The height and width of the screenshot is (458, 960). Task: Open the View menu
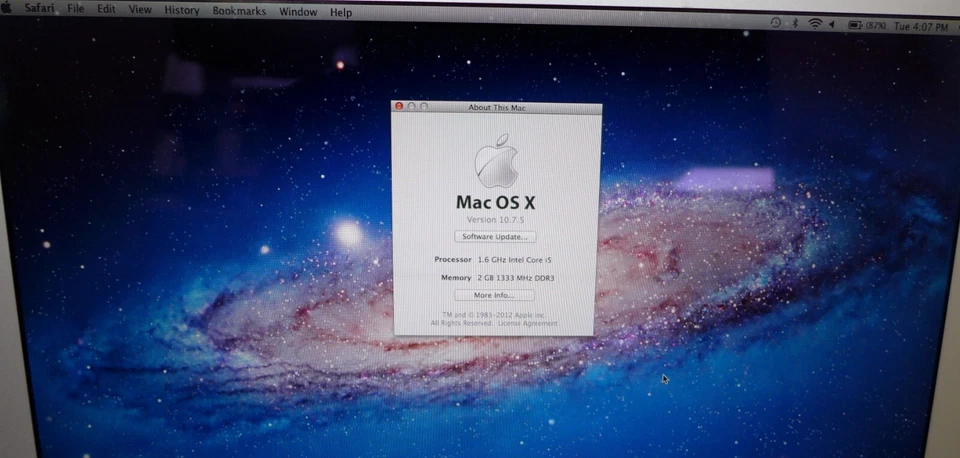[x=140, y=10]
